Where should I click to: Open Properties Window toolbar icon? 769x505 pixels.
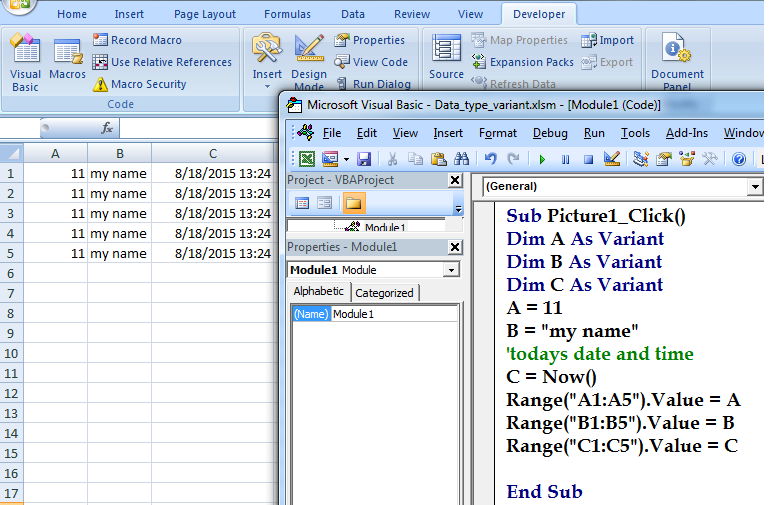(664, 159)
